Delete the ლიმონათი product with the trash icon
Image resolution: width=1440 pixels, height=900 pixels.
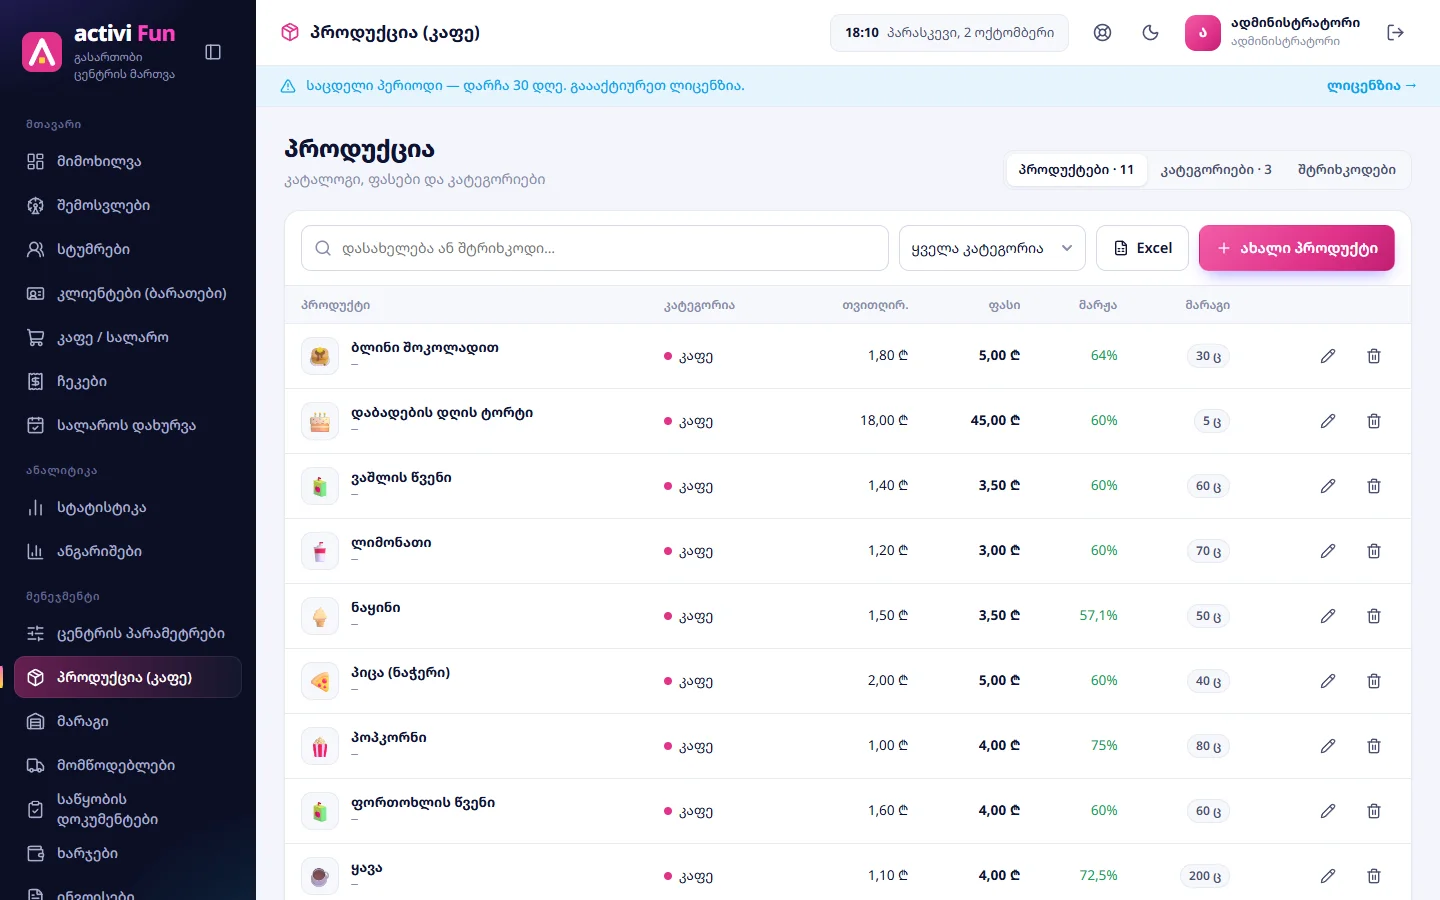point(1374,551)
